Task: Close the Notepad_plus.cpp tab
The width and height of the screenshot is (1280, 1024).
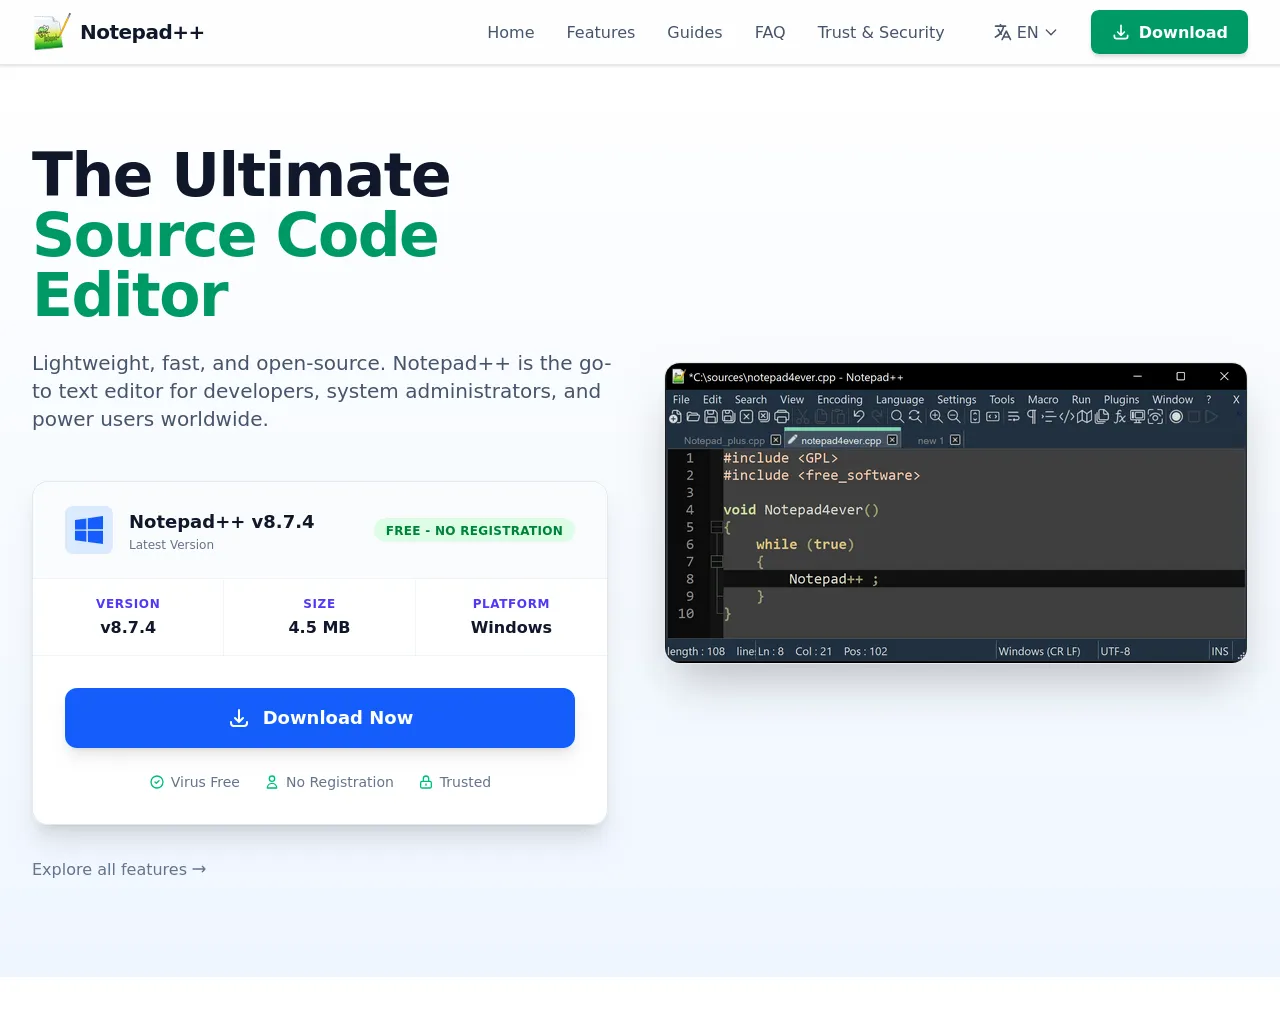Action: 776,440
